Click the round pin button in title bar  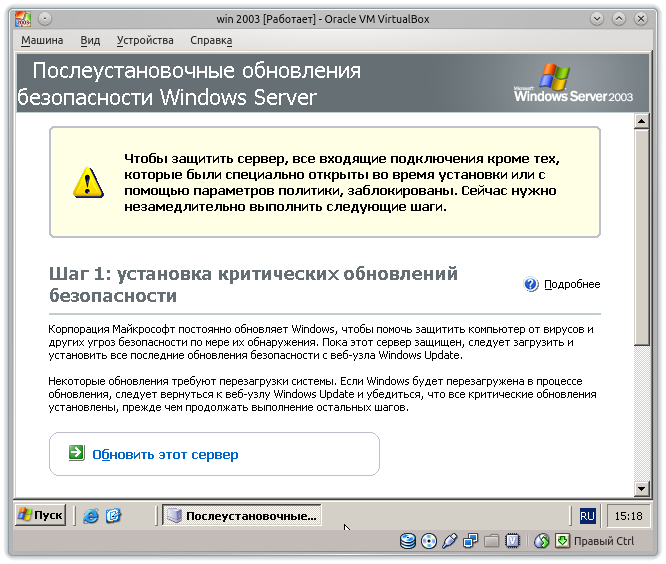(x=45, y=19)
